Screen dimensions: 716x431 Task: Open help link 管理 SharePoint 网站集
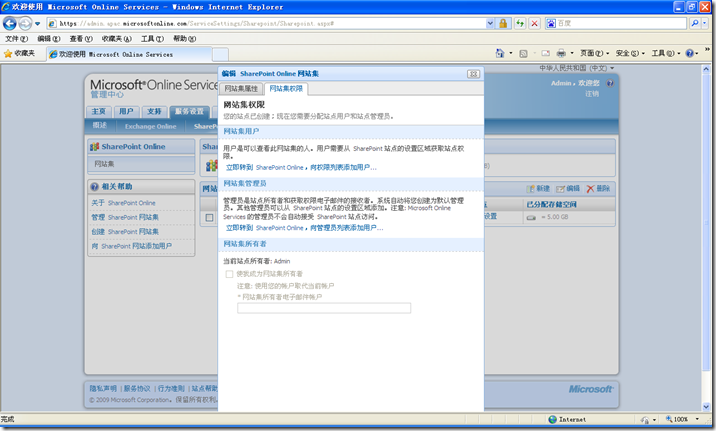tap(125, 217)
